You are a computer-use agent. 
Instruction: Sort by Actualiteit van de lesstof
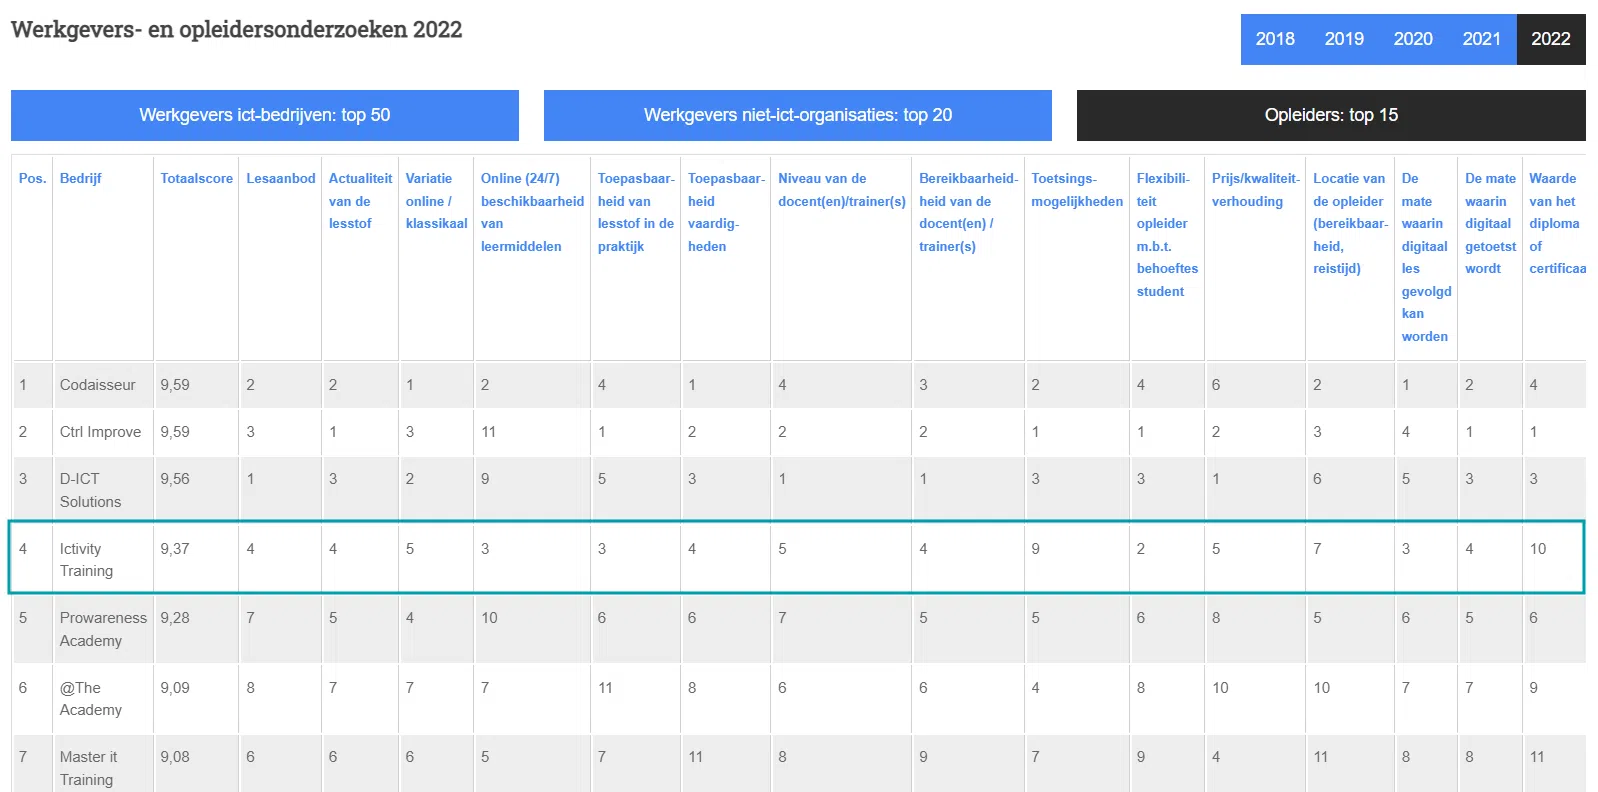point(360,201)
